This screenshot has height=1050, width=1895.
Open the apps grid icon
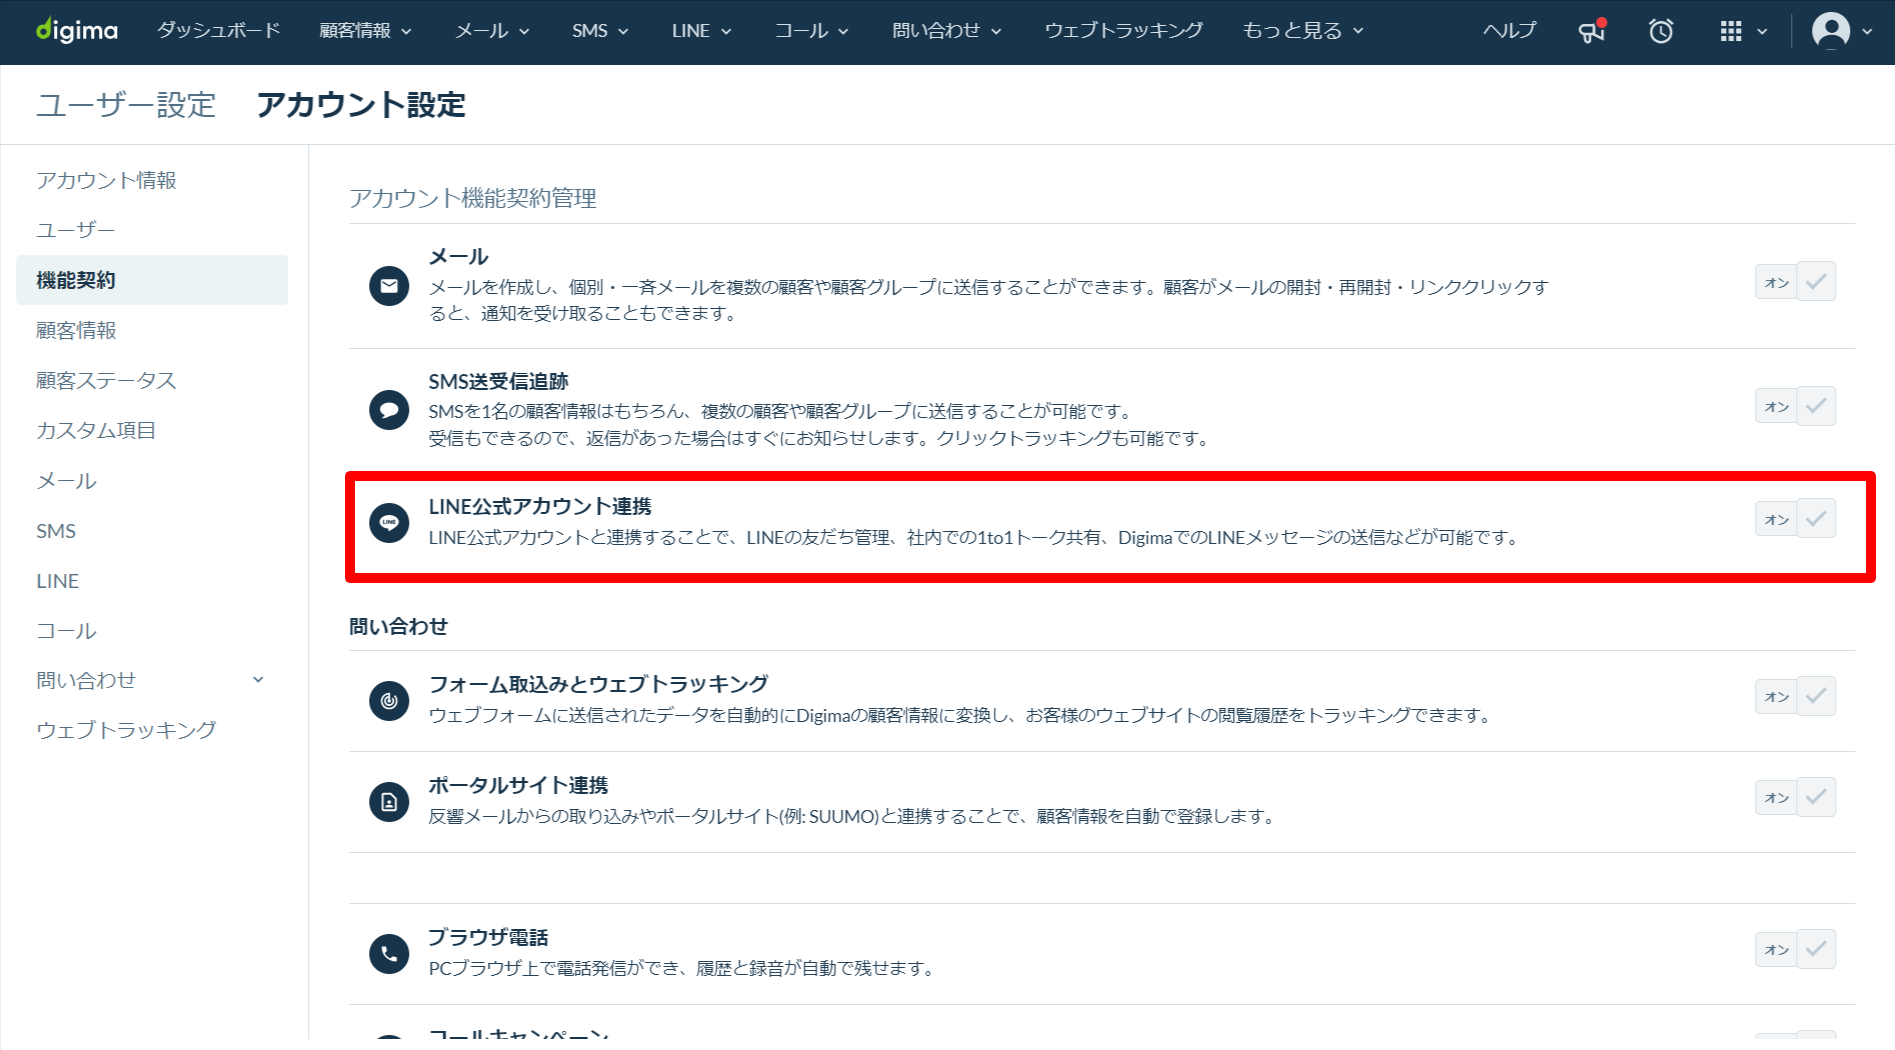click(x=1731, y=31)
